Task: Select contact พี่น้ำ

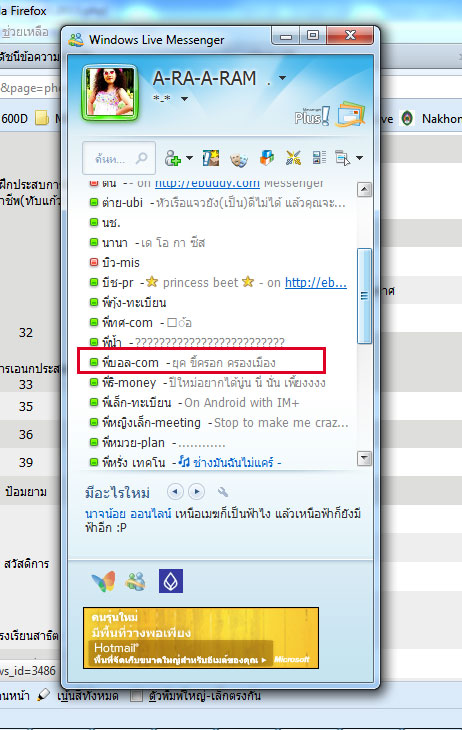Action: (112, 343)
